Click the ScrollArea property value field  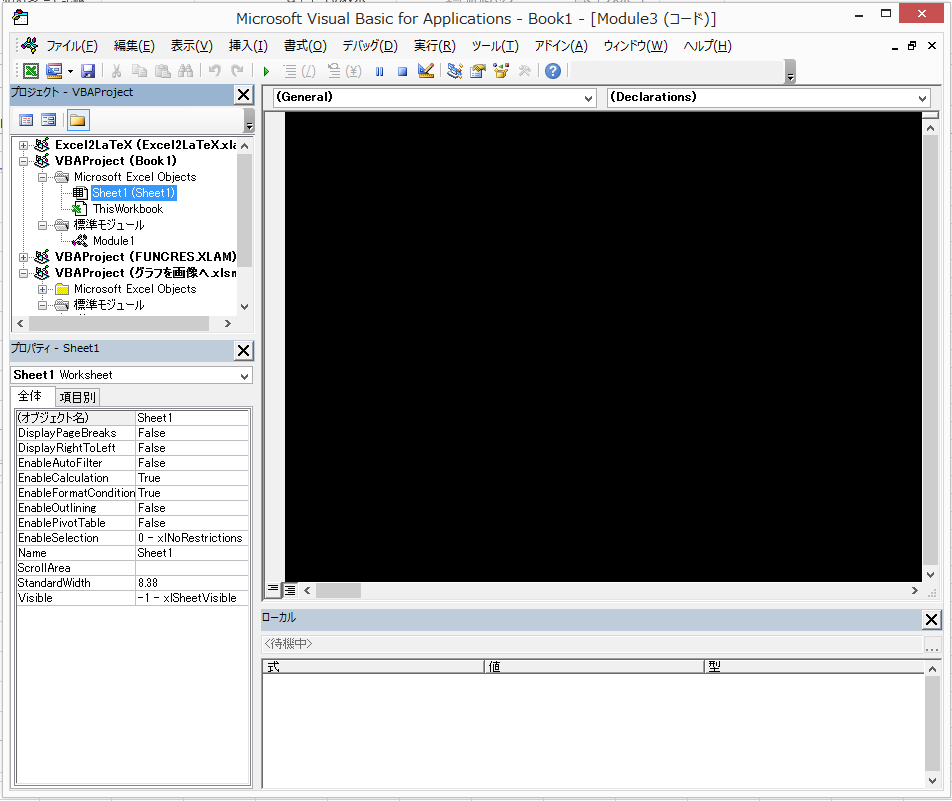pyautogui.click(x=192, y=568)
